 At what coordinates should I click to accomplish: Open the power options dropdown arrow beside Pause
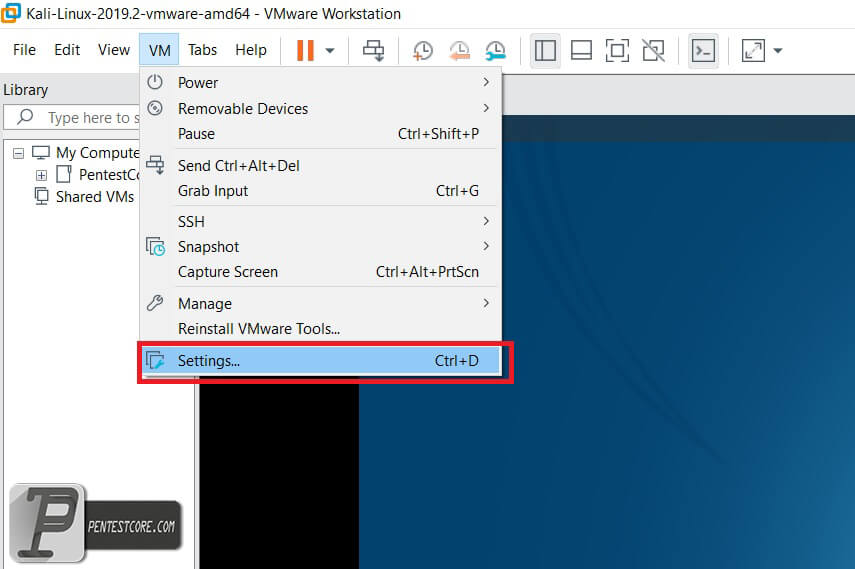[330, 51]
